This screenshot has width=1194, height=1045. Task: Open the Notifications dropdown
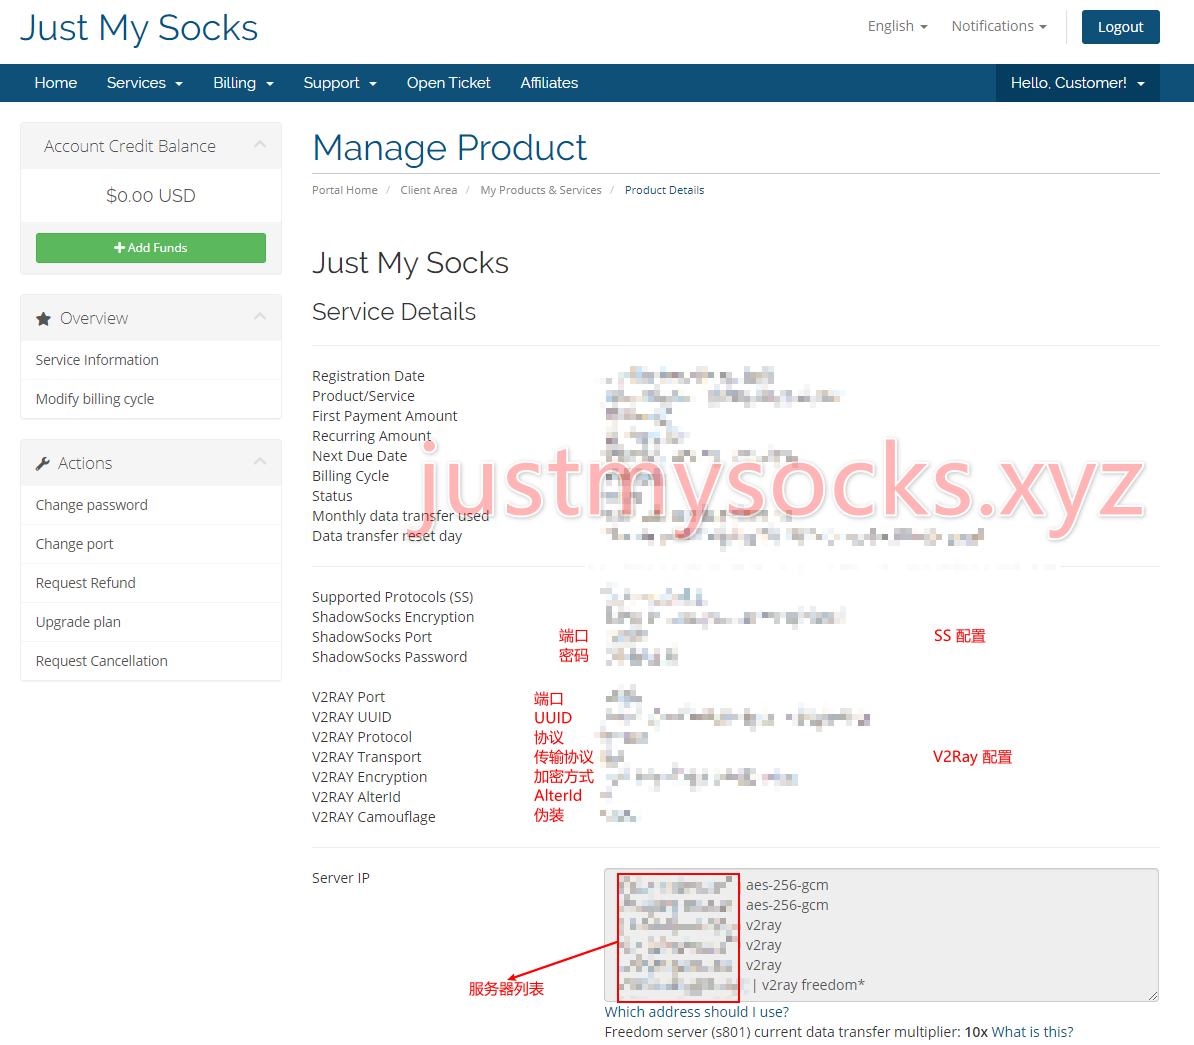pyautogui.click(x=998, y=26)
